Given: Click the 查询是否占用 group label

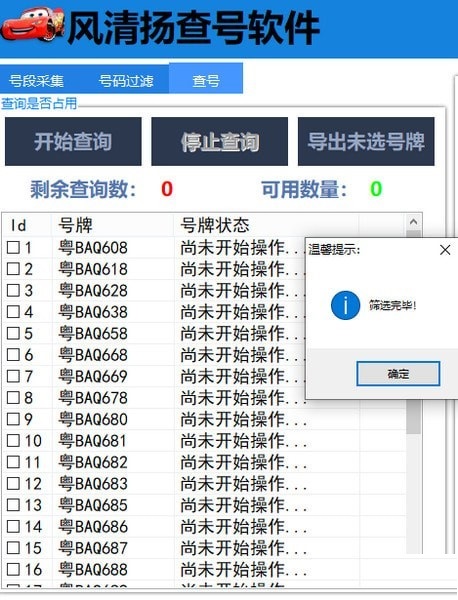Looking at the screenshot, I should click(39, 103).
